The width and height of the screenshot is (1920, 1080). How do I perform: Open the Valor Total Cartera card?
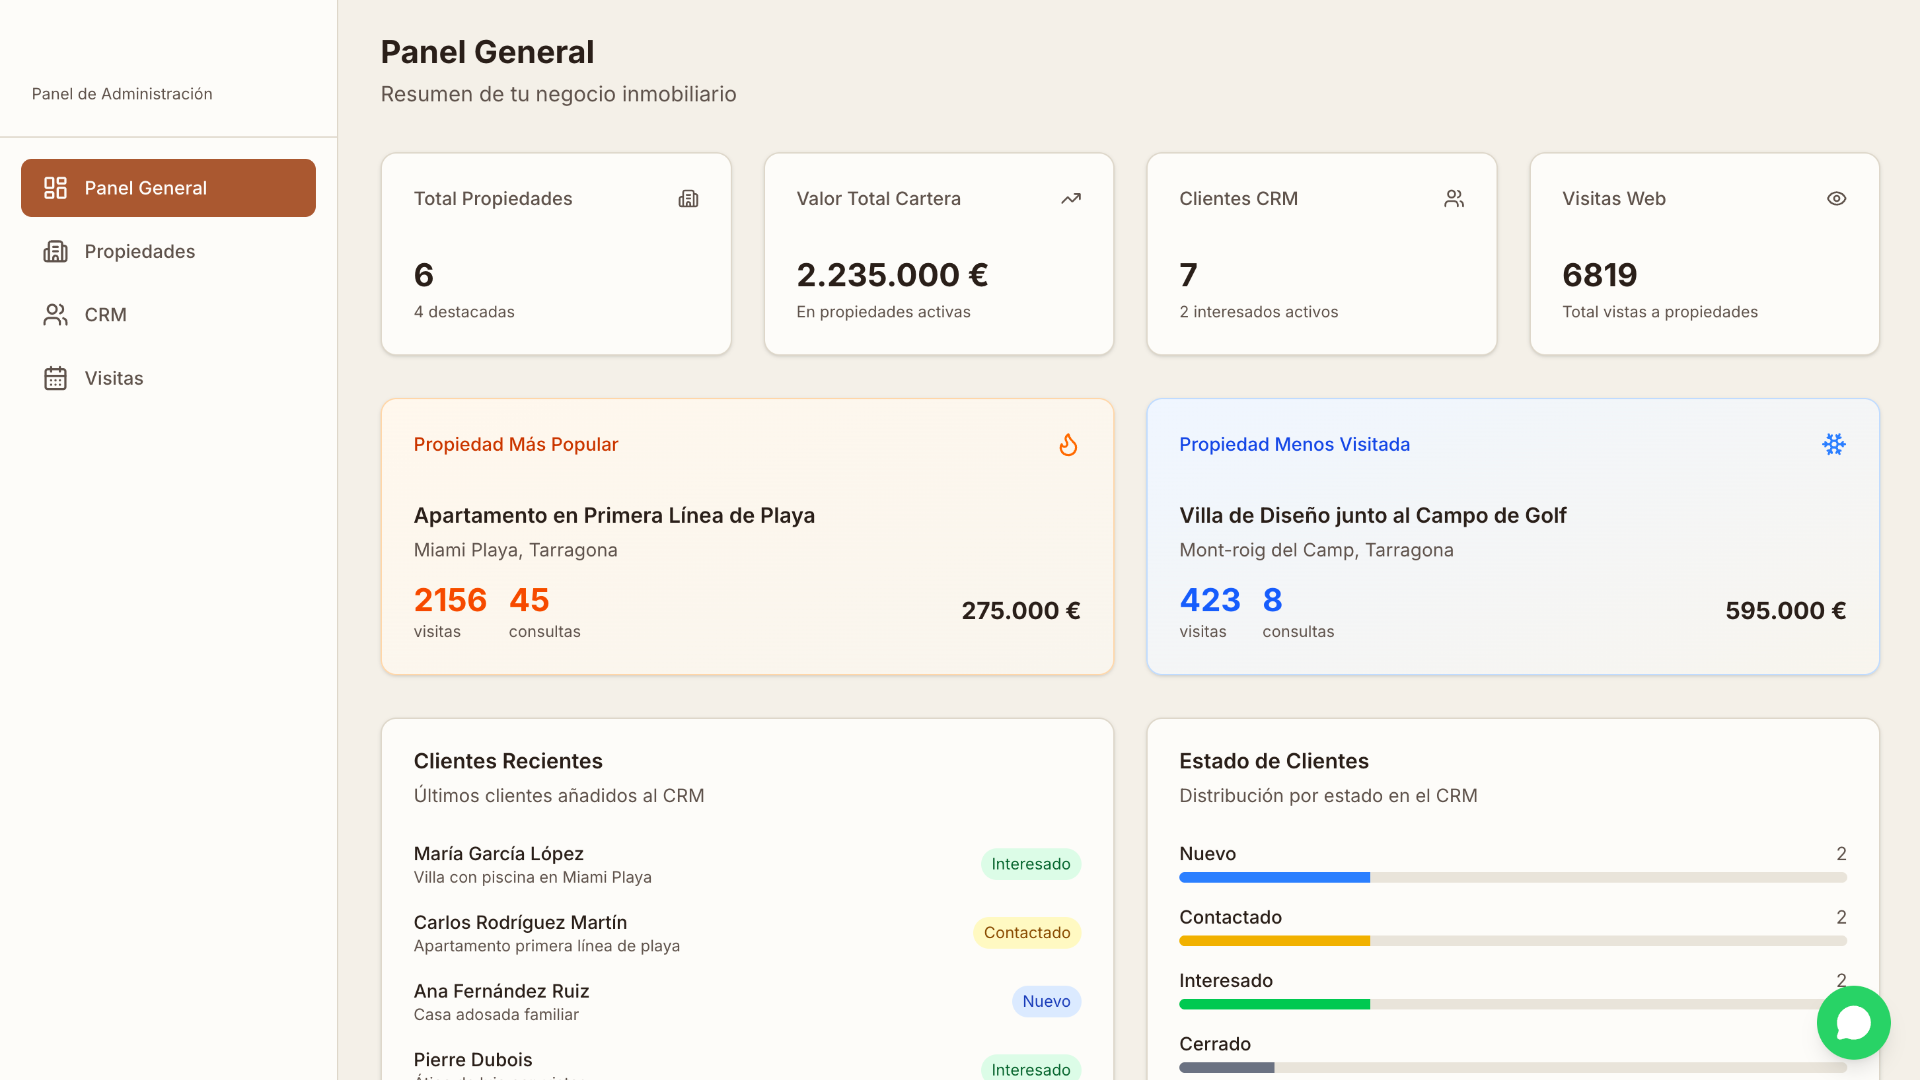click(939, 254)
